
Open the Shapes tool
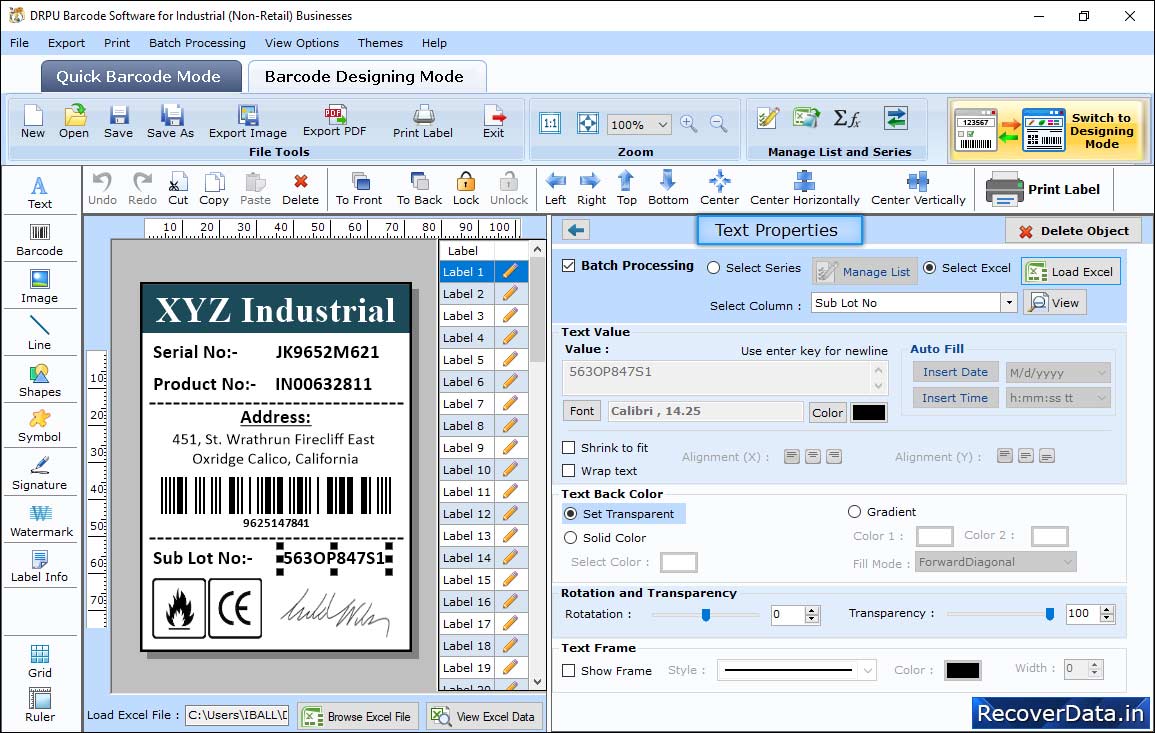(x=40, y=381)
